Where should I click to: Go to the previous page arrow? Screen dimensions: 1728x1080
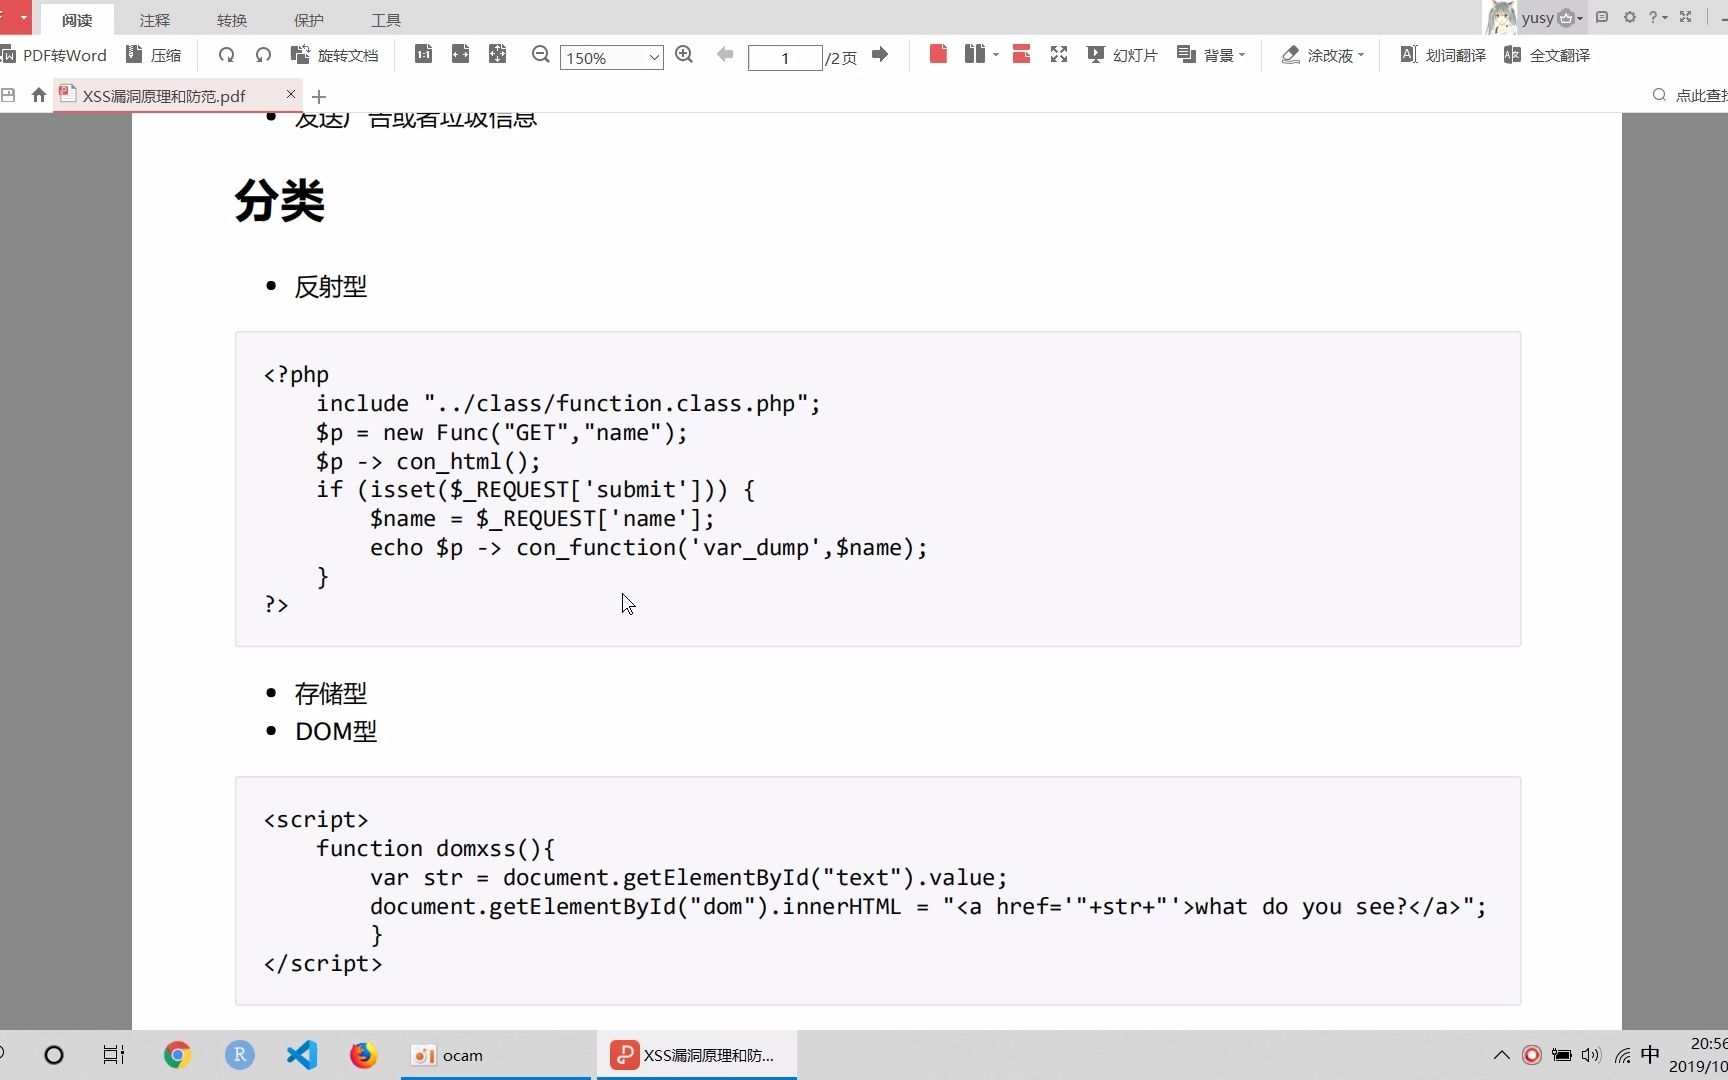point(725,54)
